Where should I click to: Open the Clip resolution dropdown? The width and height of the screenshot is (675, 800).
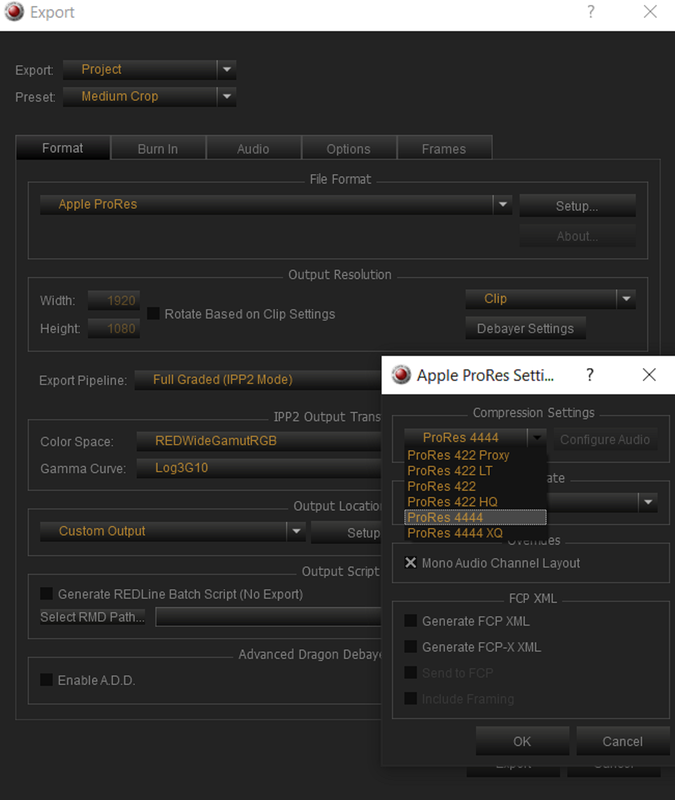(626, 299)
